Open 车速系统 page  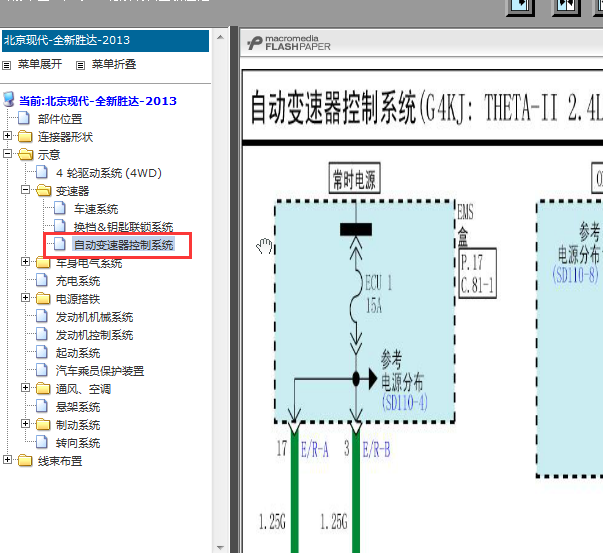pos(96,209)
